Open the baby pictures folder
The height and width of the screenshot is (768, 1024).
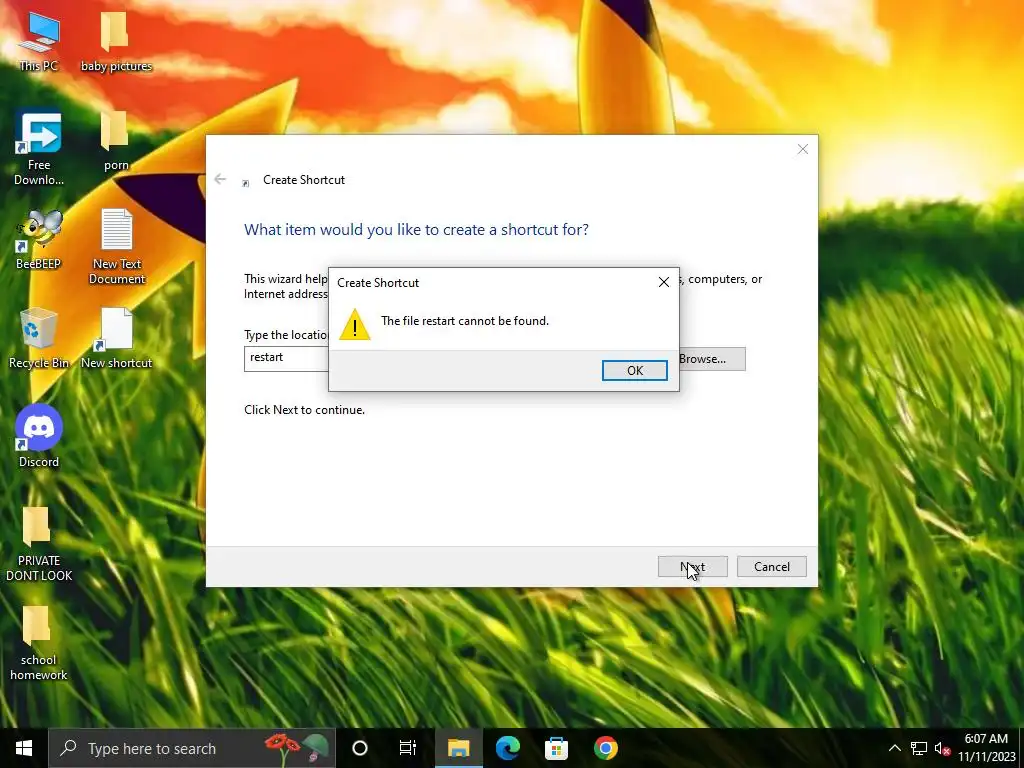pyautogui.click(x=116, y=42)
